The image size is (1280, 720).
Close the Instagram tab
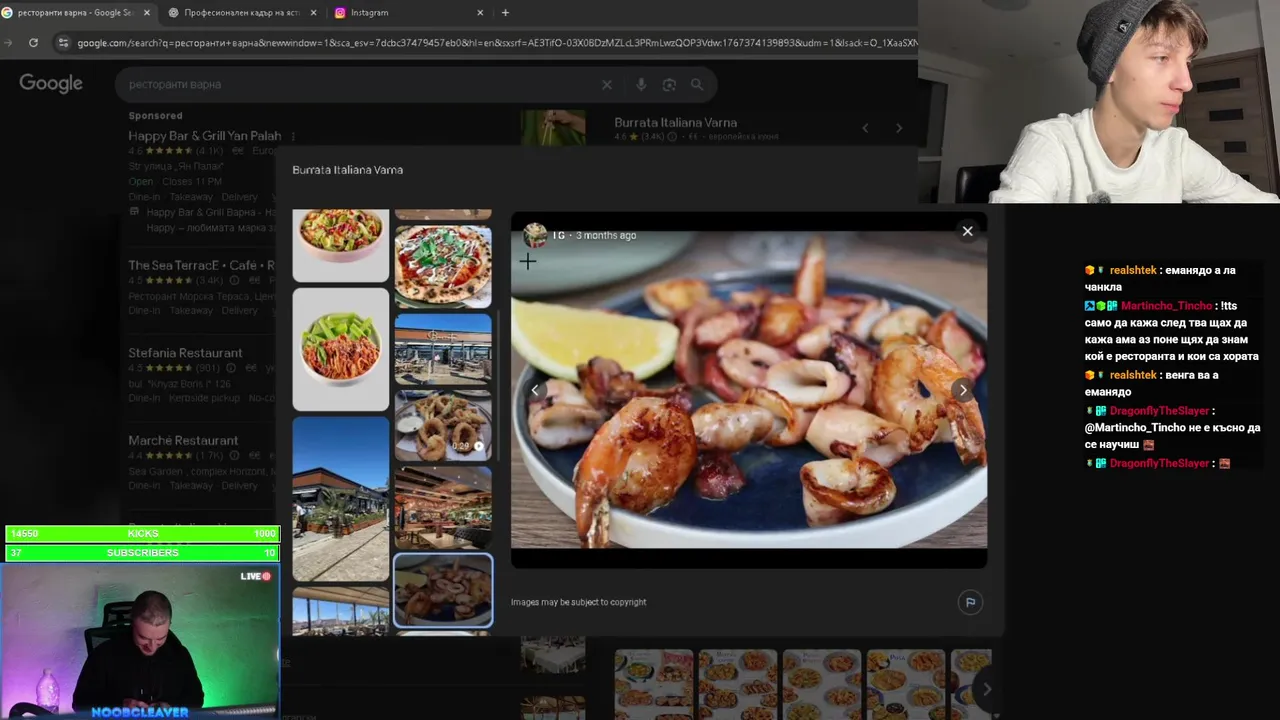coord(480,13)
